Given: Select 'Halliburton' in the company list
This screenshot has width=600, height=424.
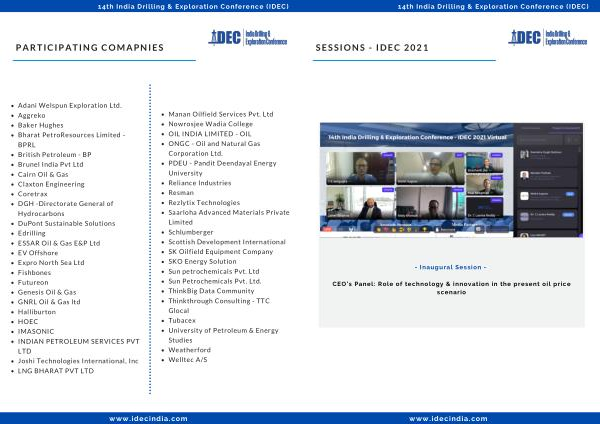Looking at the screenshot, I should 37,312.
